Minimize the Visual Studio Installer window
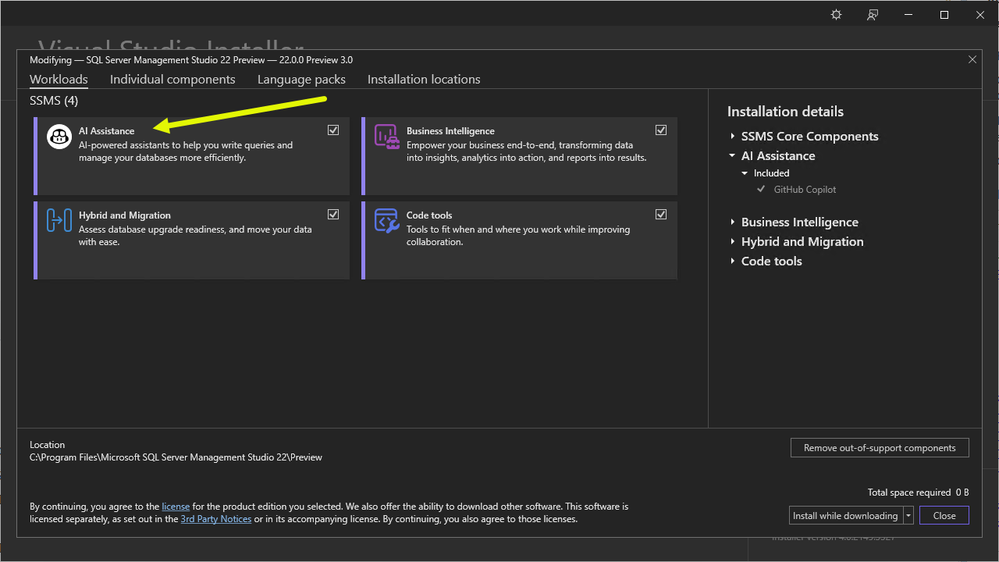The image size is (999, 562). pyautogui.click(x=909, y=15)
